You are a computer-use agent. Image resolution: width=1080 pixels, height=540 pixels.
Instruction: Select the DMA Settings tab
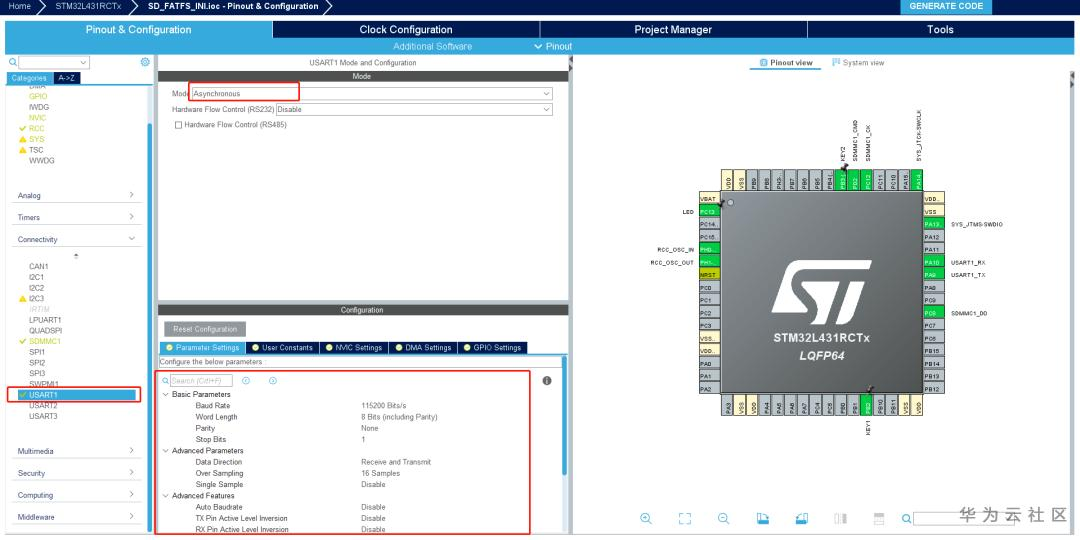point(424,348)
